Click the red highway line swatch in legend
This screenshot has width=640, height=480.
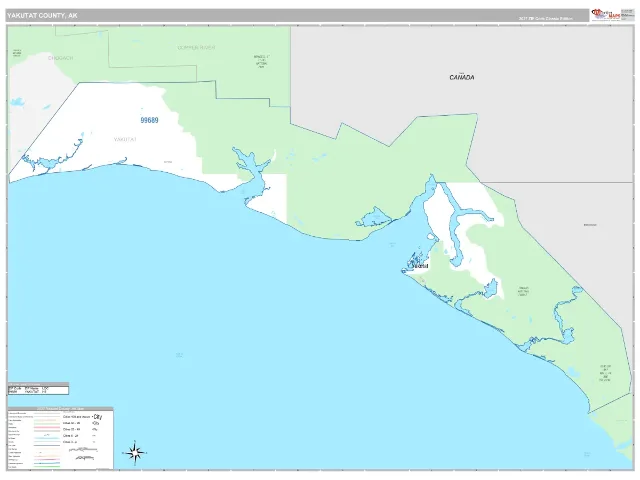click(x=47, y=427)
